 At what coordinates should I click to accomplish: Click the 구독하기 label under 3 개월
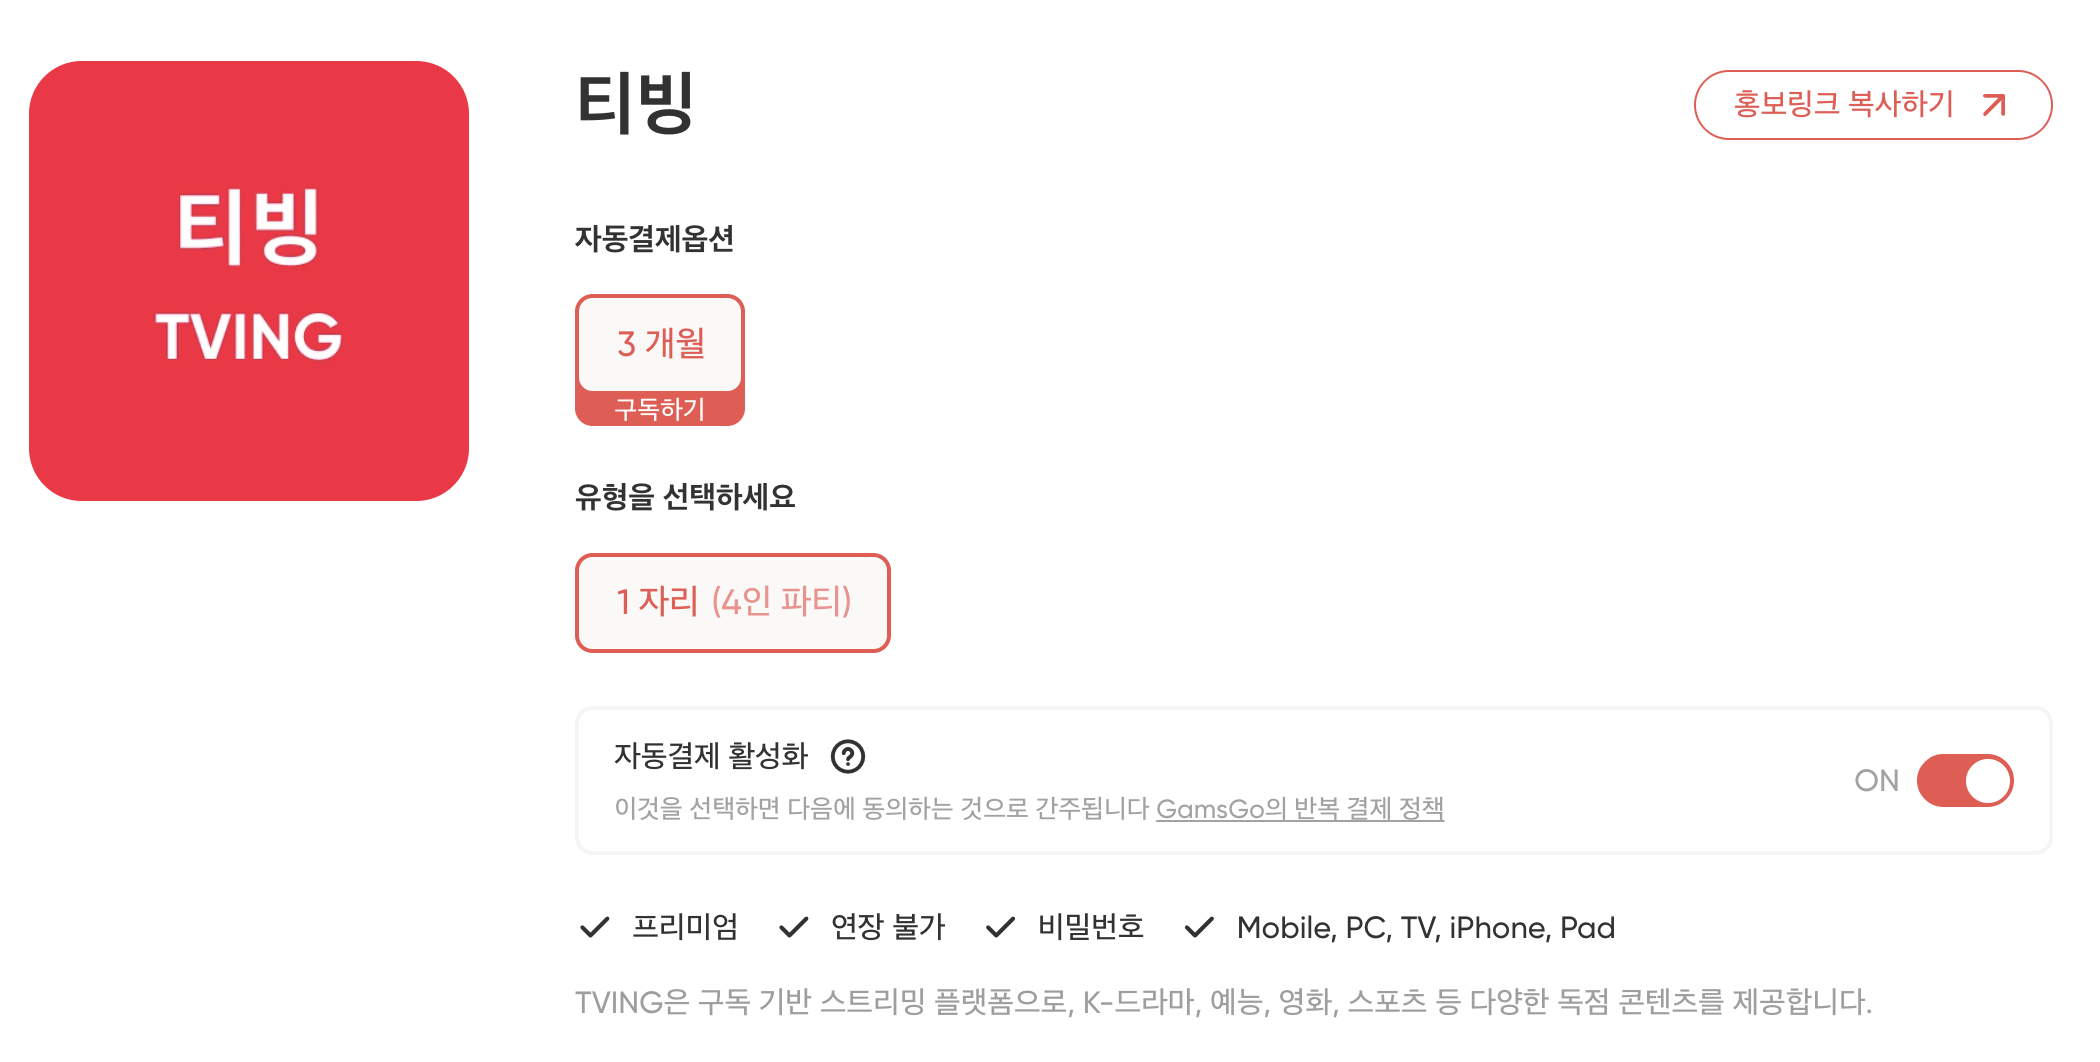click(660, 407)
